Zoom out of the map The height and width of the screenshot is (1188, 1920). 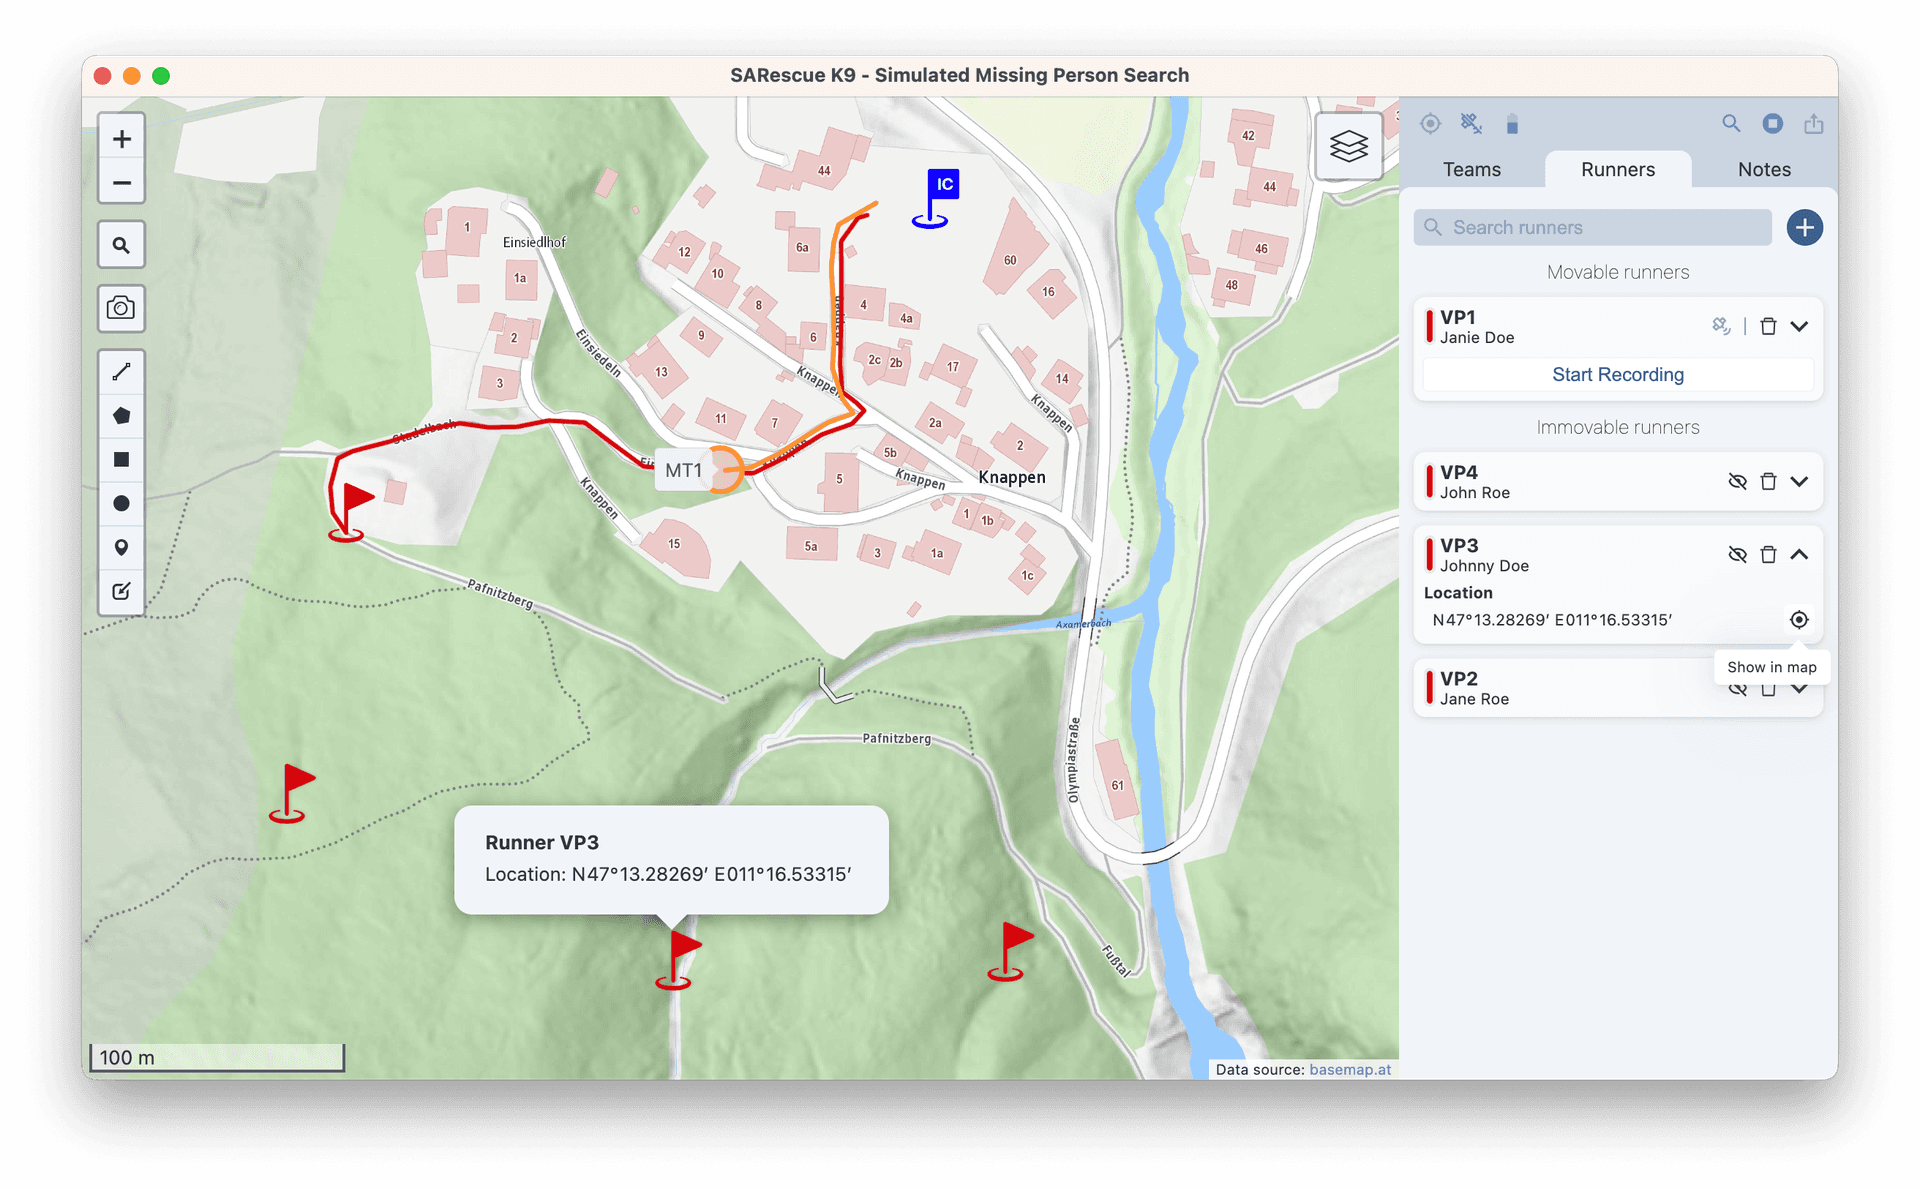point(121,183)
